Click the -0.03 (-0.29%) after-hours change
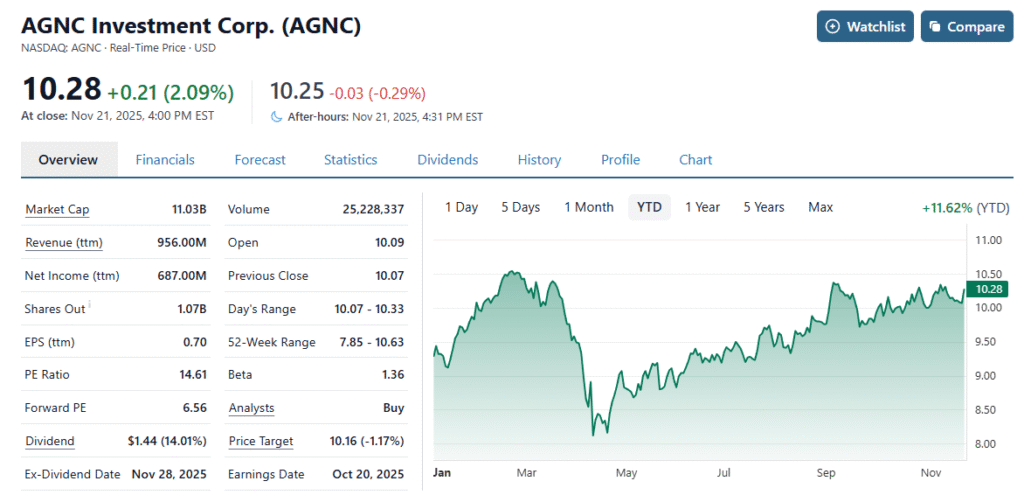 pos(377,93)
